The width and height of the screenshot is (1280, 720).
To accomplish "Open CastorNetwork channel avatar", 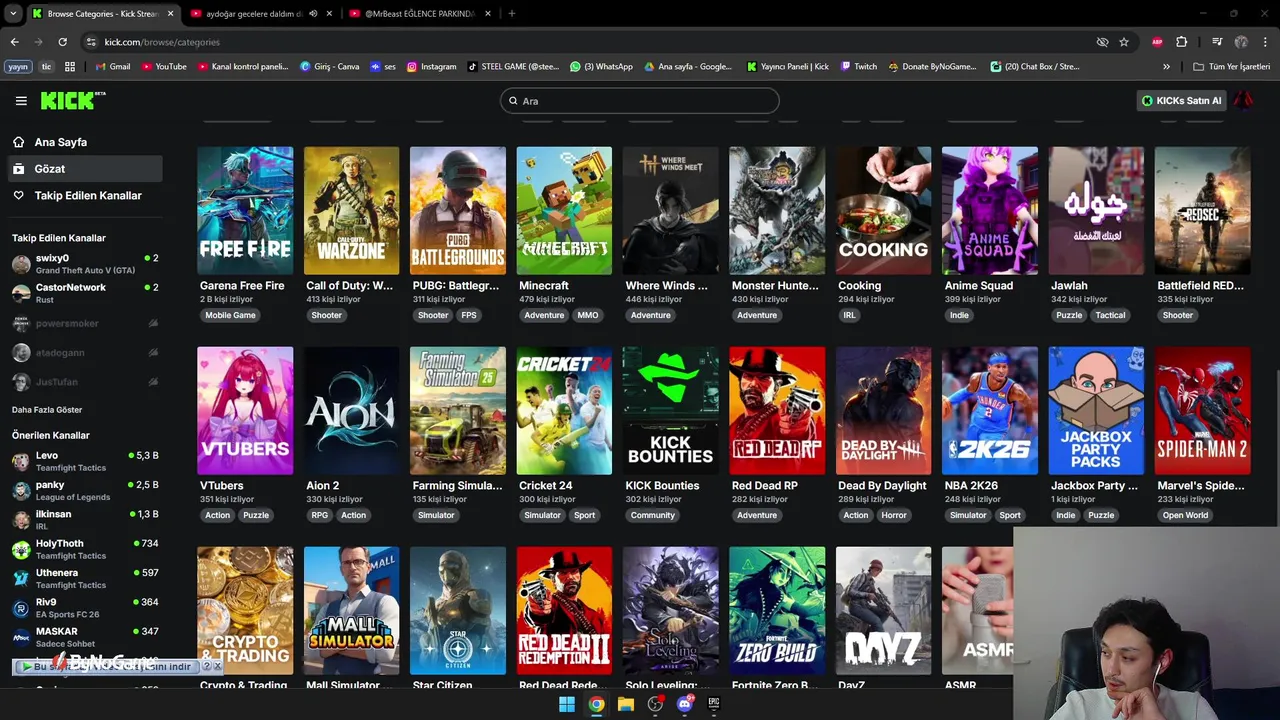I will pos(21,293).
